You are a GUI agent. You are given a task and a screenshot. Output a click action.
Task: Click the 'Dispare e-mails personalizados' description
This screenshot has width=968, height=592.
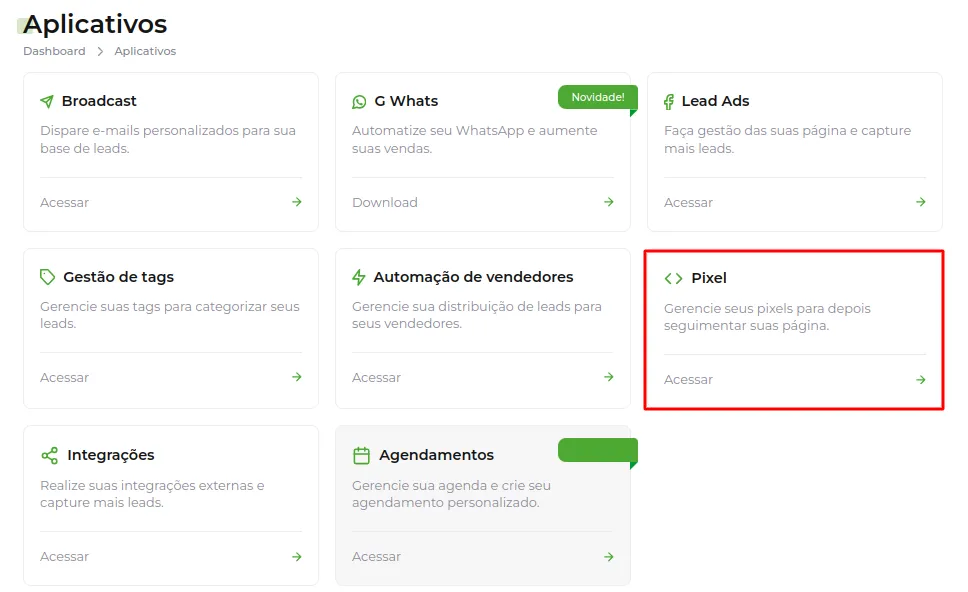[x=168, y=140]
